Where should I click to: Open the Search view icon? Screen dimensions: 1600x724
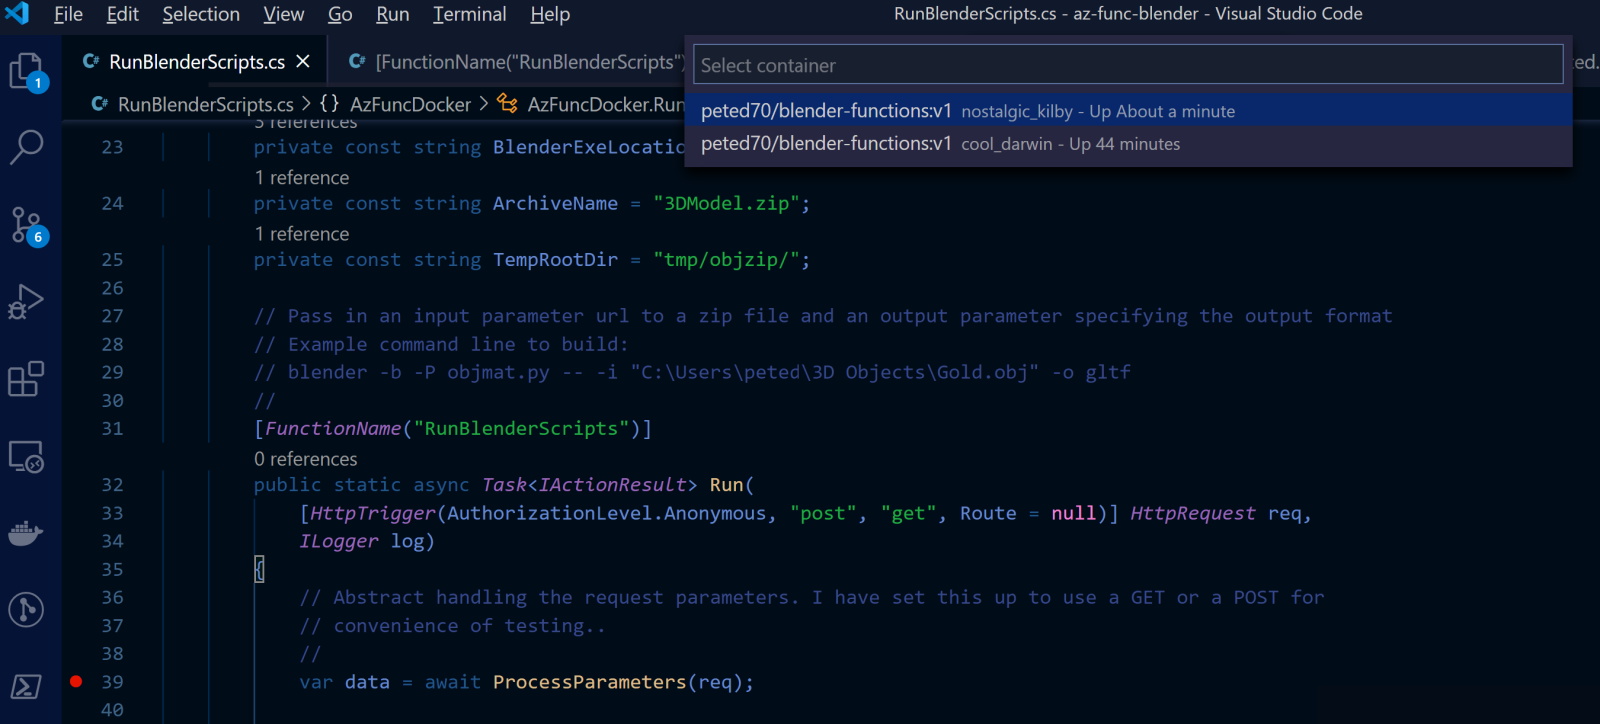tap(27, 146)
